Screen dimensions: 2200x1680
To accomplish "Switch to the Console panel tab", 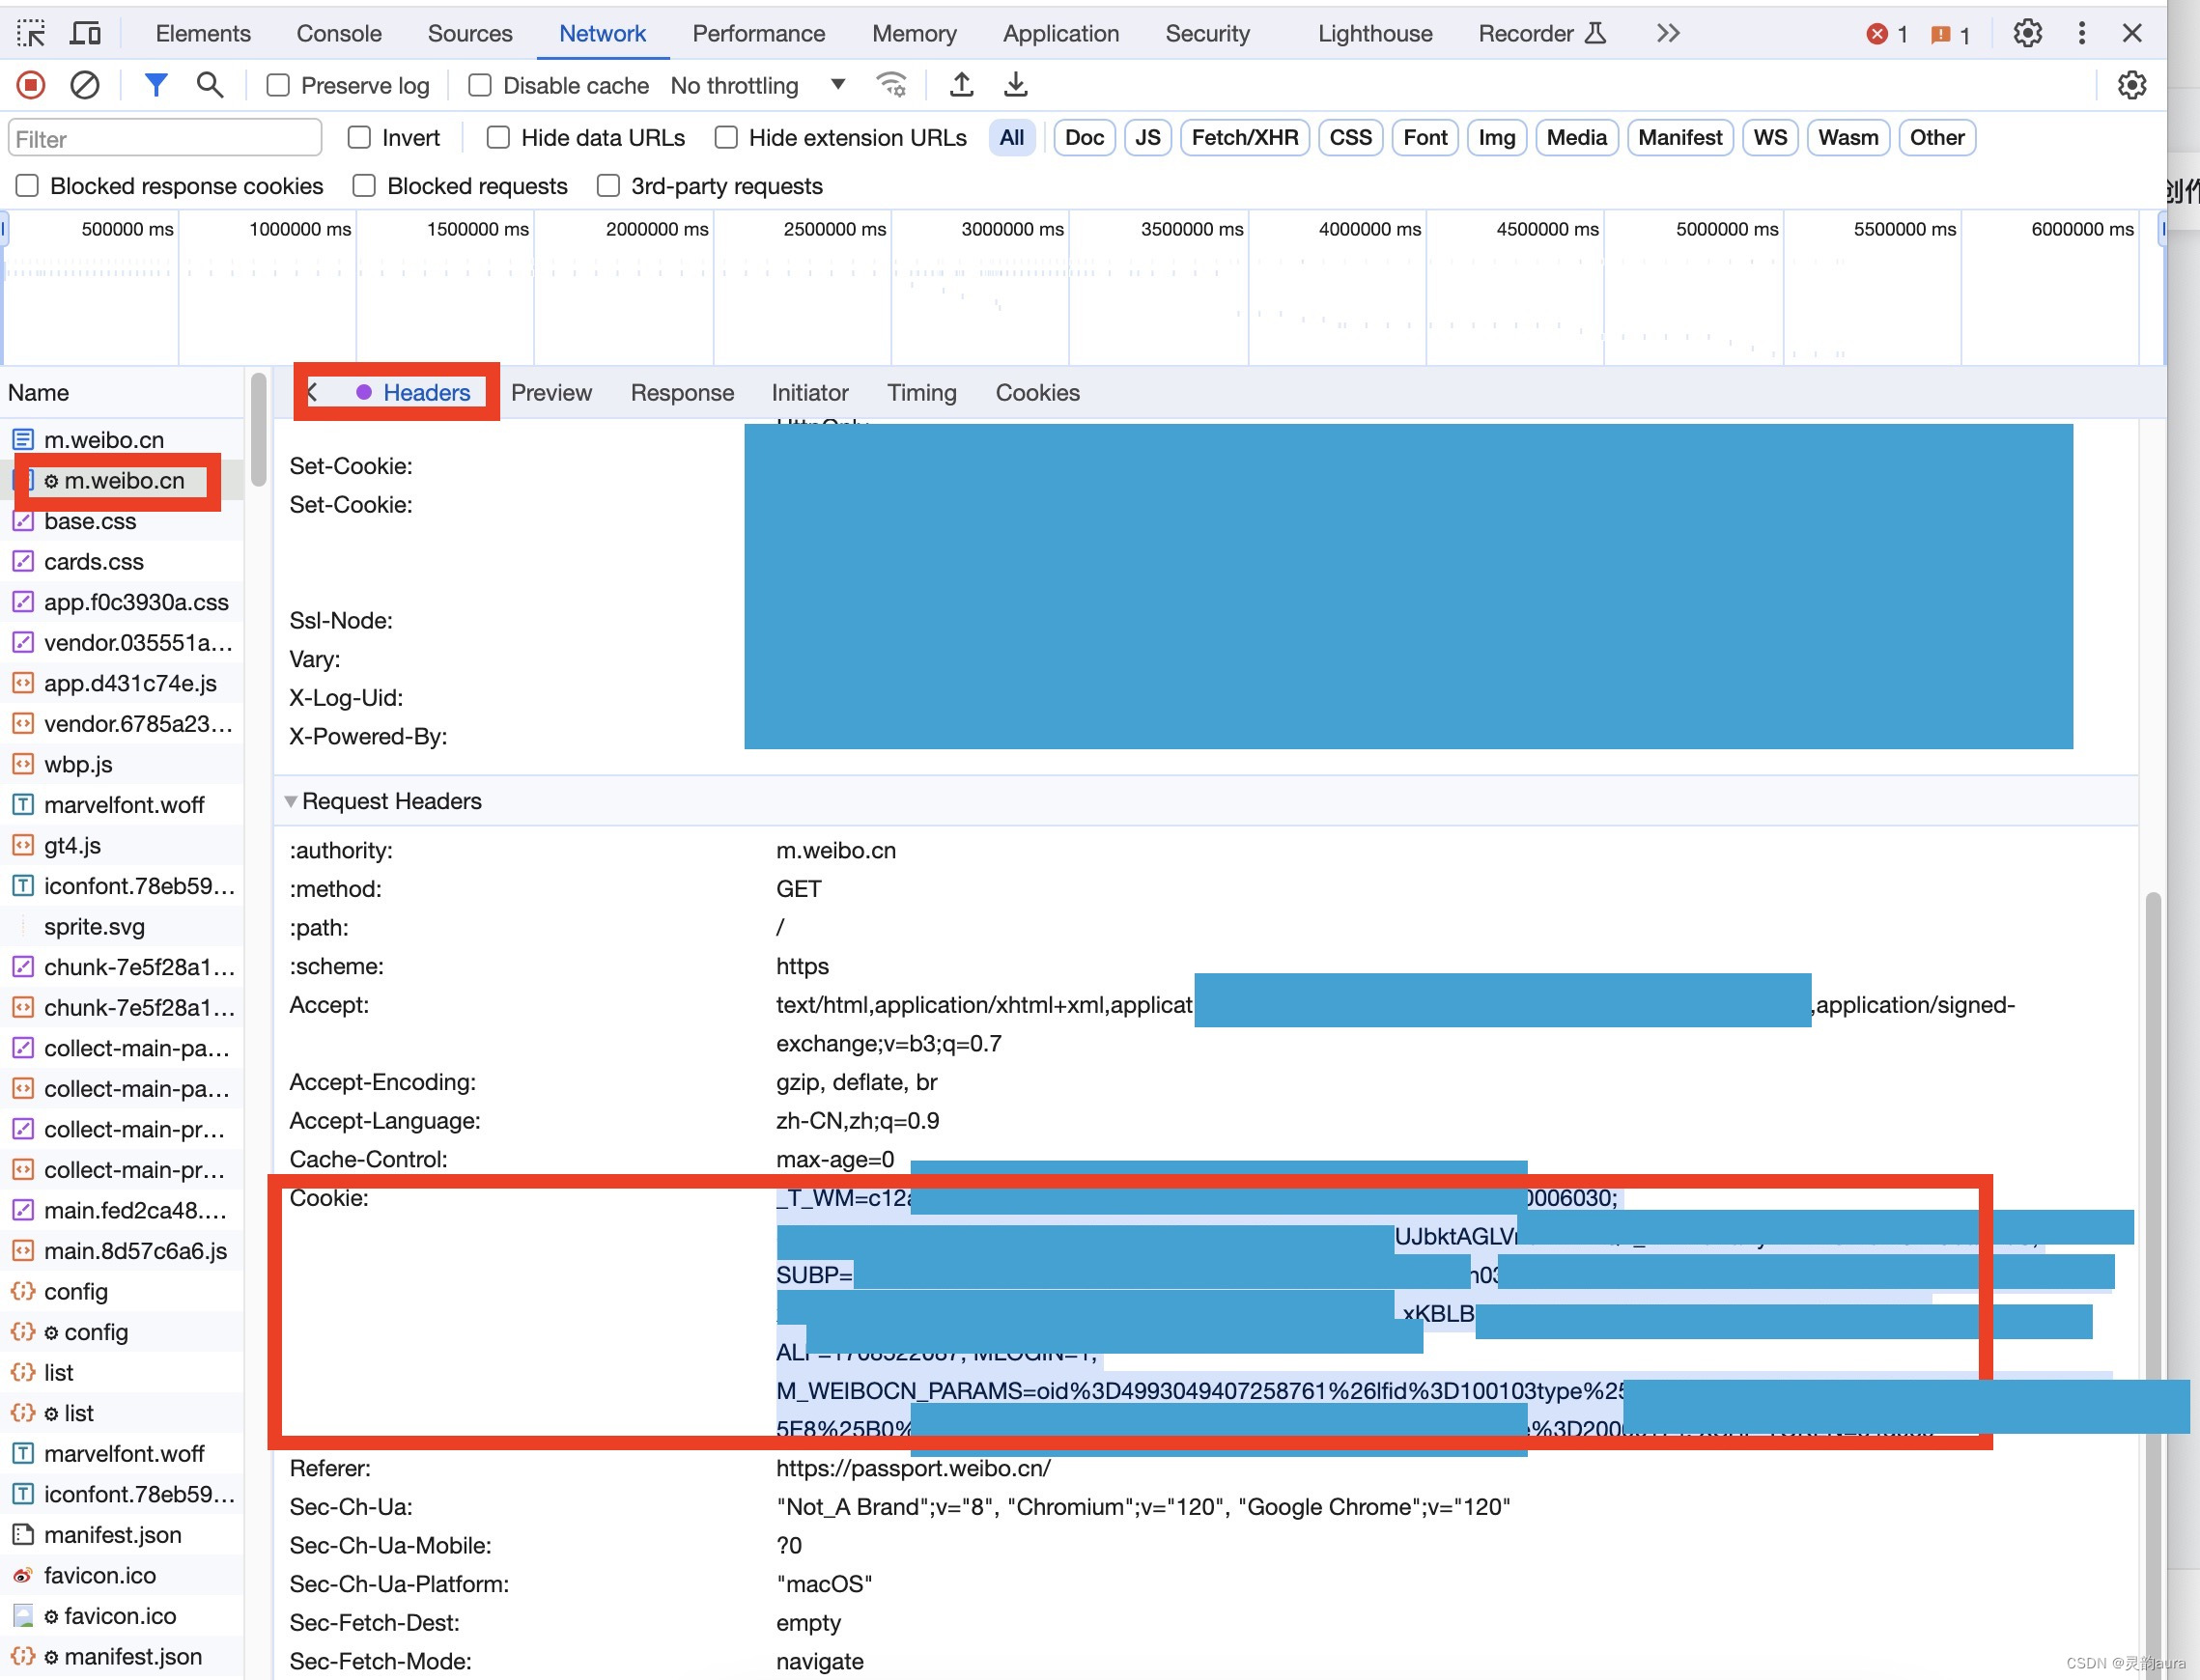I will point(338,33).
